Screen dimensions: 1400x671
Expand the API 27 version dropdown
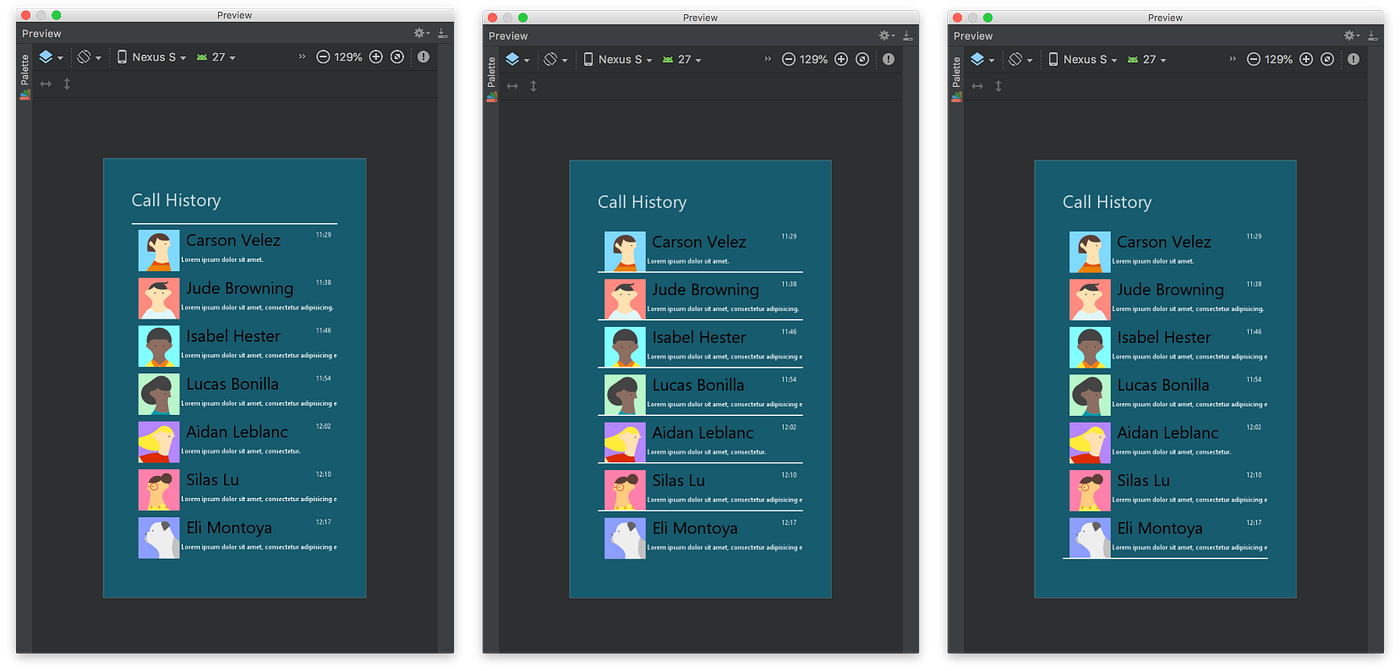[x=216, y=57]
